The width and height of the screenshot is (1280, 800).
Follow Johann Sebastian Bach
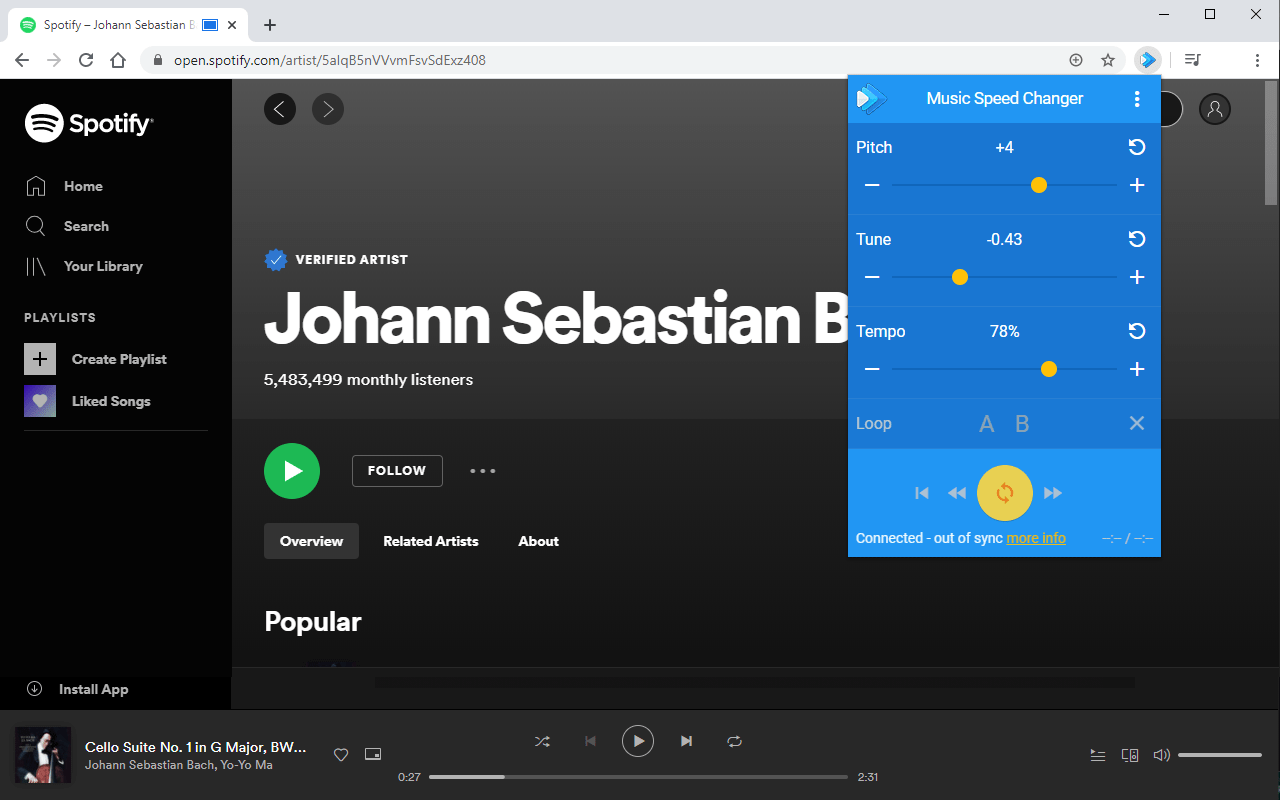[397, 470]
